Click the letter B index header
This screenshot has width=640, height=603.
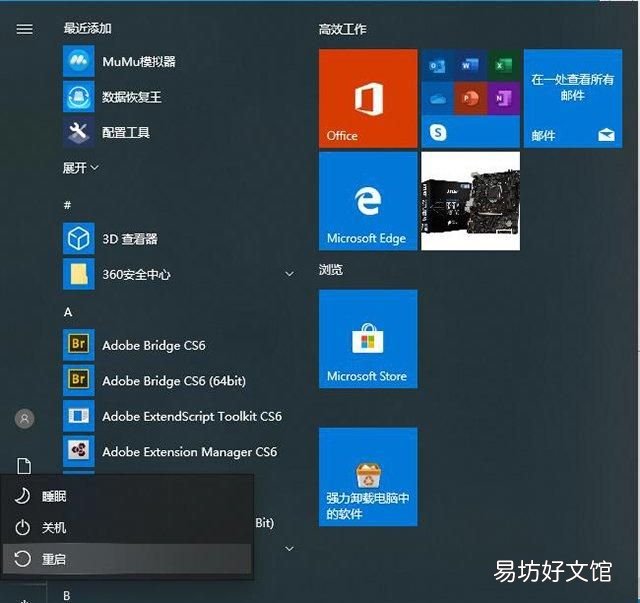click(x=67, y=596)
